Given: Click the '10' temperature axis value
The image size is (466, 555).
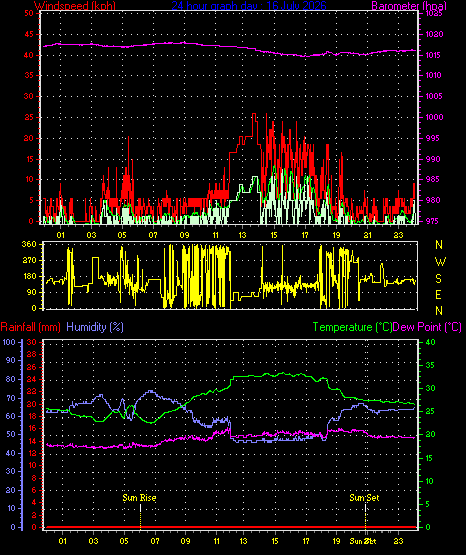Looking at the screenshot, I should pyautogui.click(x=430, y=481).
